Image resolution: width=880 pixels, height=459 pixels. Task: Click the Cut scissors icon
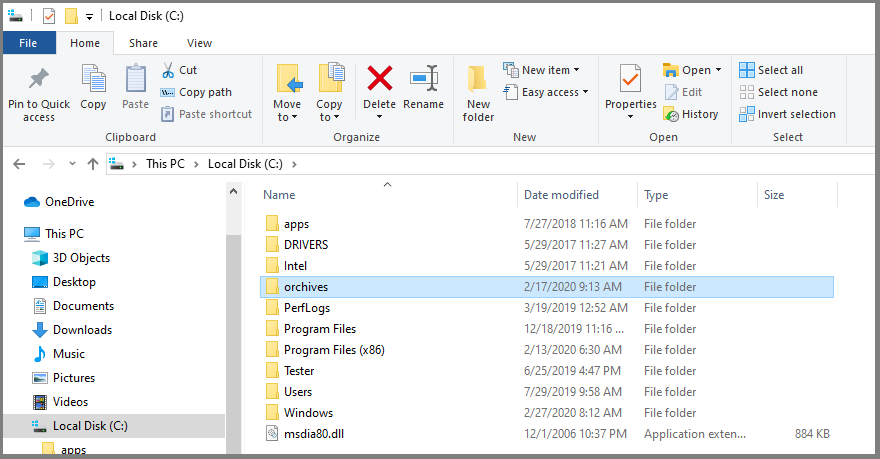tap(168, 70)
